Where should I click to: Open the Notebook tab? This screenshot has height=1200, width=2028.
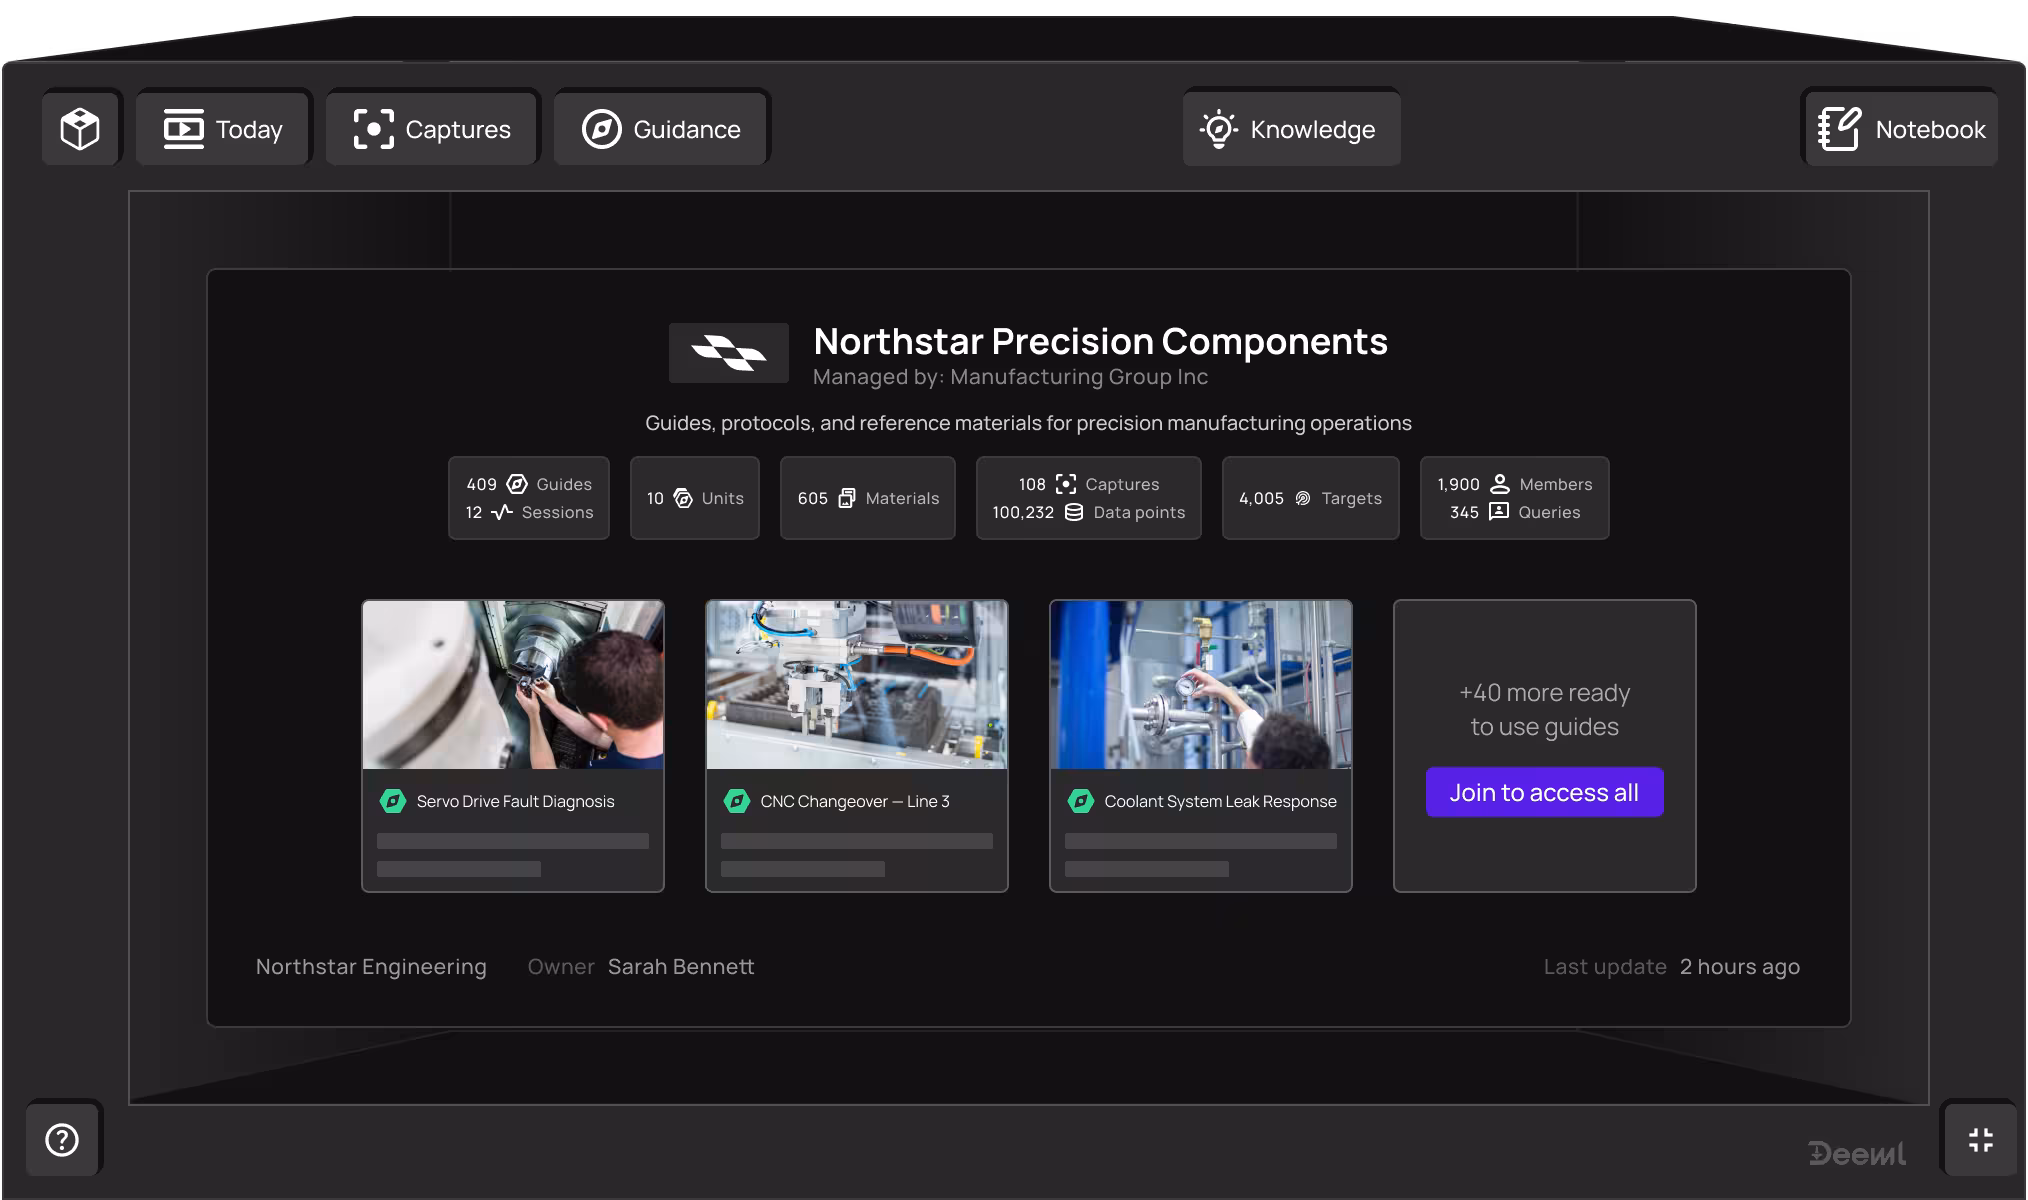[1900, 129]
